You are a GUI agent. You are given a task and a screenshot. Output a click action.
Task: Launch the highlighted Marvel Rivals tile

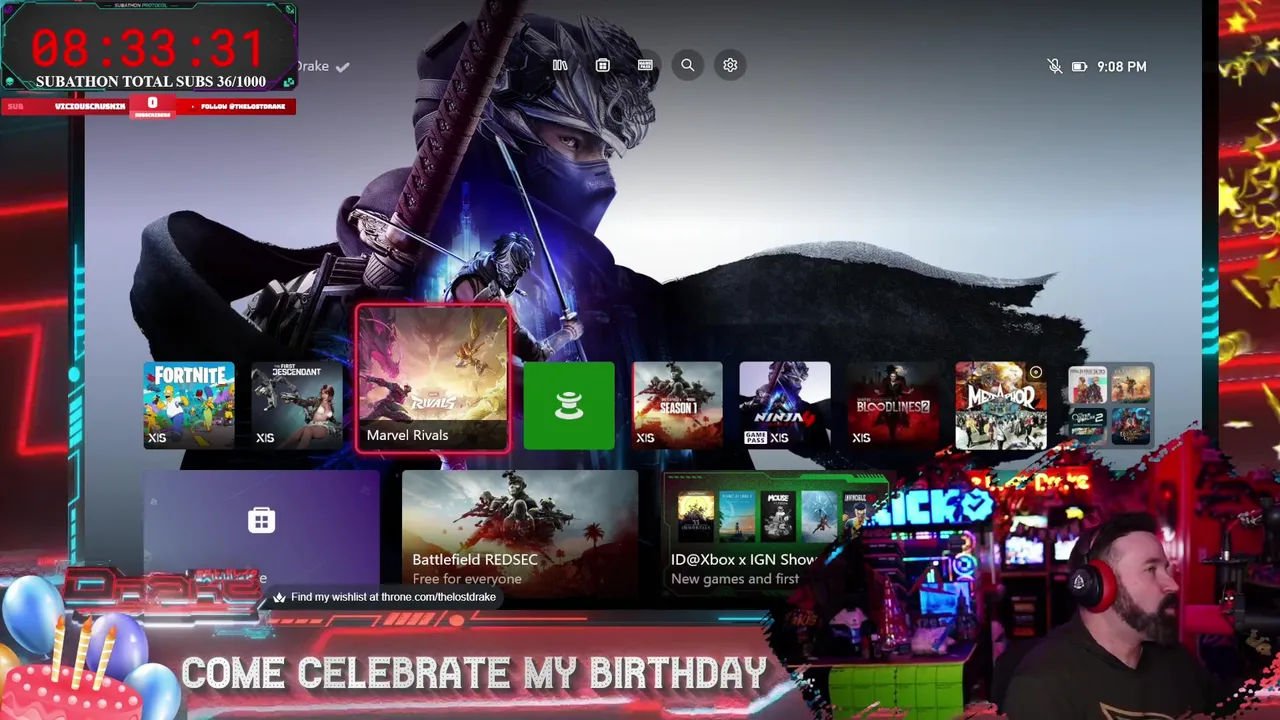433,379
